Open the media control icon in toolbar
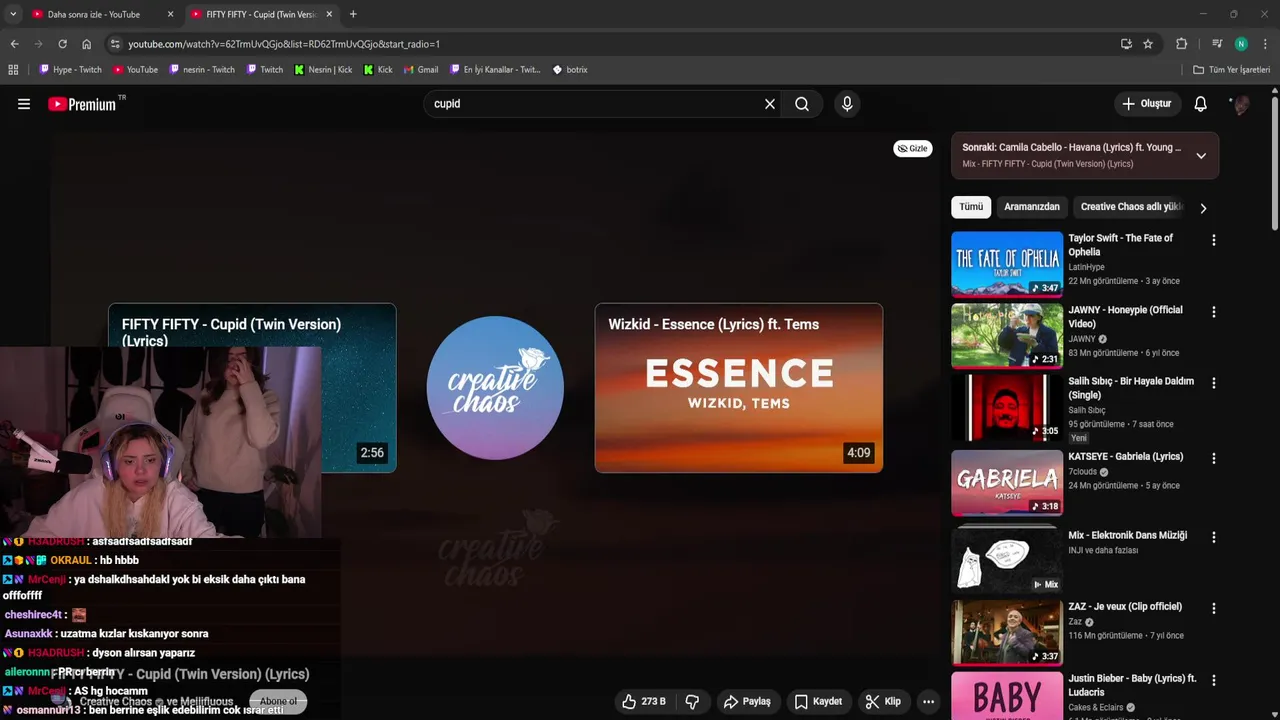Screen dimensions: 1280x720 [x=1217, y=44]
